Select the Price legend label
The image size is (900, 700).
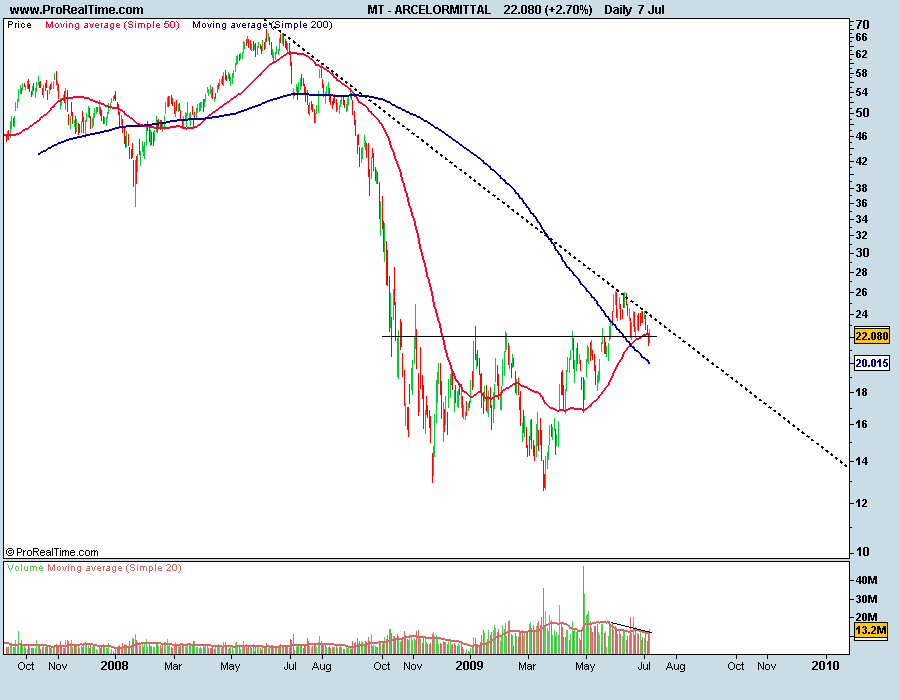20,25
